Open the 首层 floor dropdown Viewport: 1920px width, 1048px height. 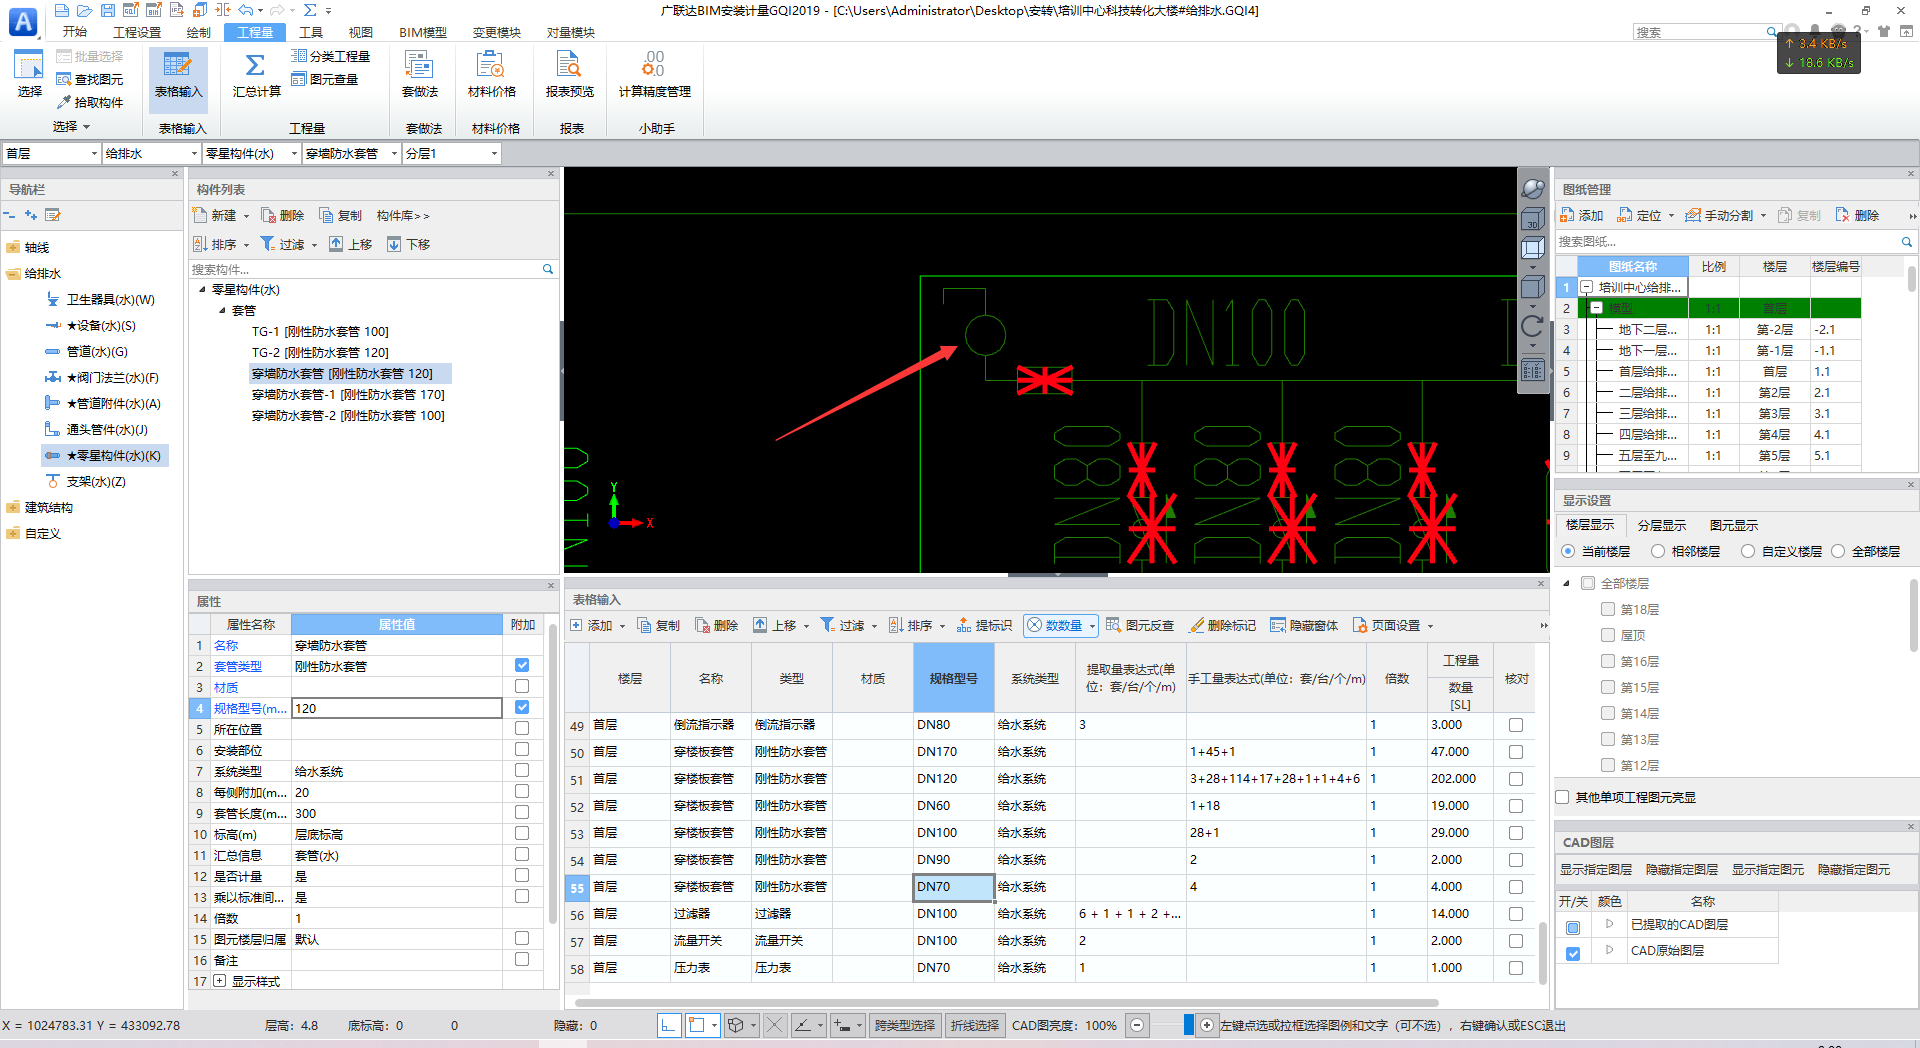click(x=94, y=153)
